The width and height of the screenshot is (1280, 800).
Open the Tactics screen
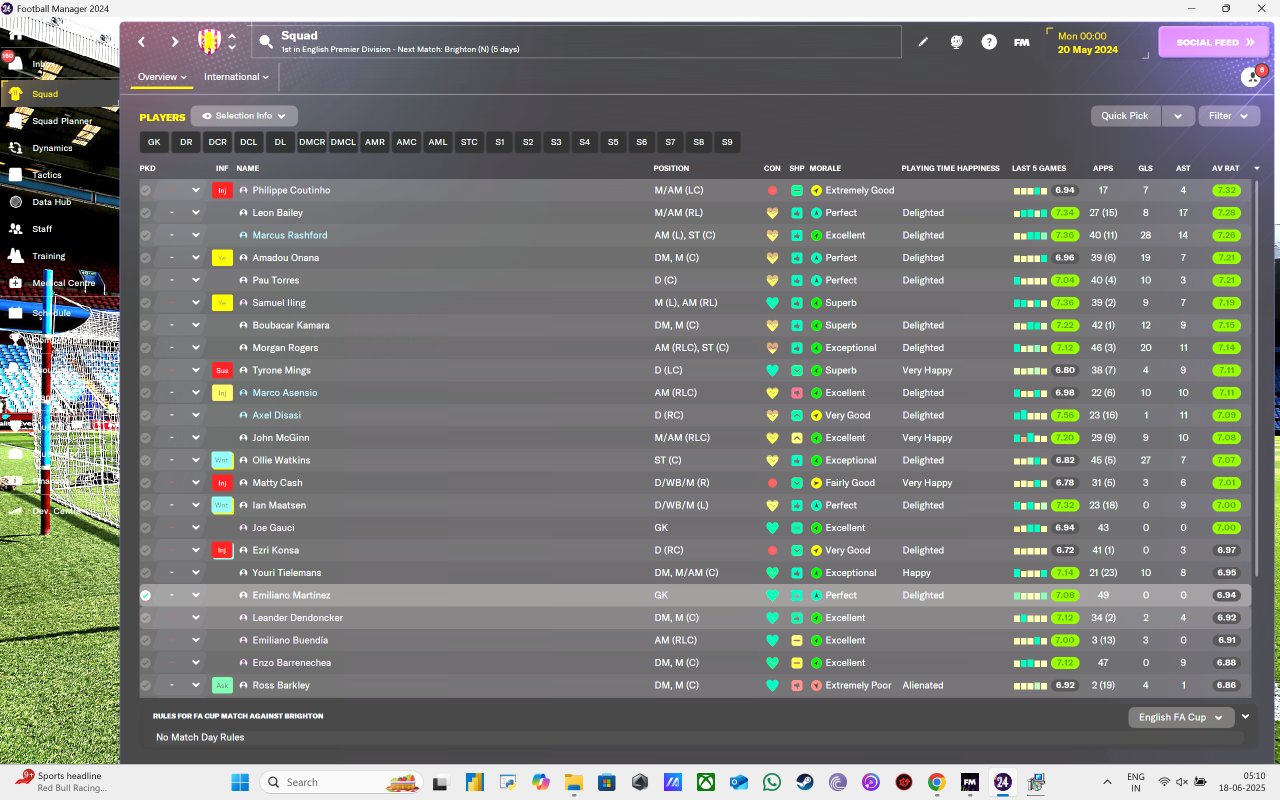47,175
